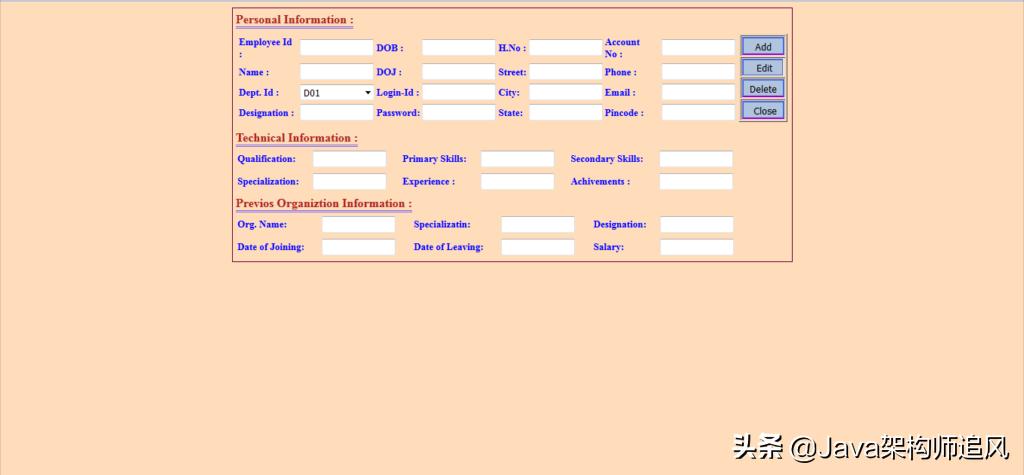Click the Close button in the form
Screen dimensions: 1024x475
coord(763,110)
